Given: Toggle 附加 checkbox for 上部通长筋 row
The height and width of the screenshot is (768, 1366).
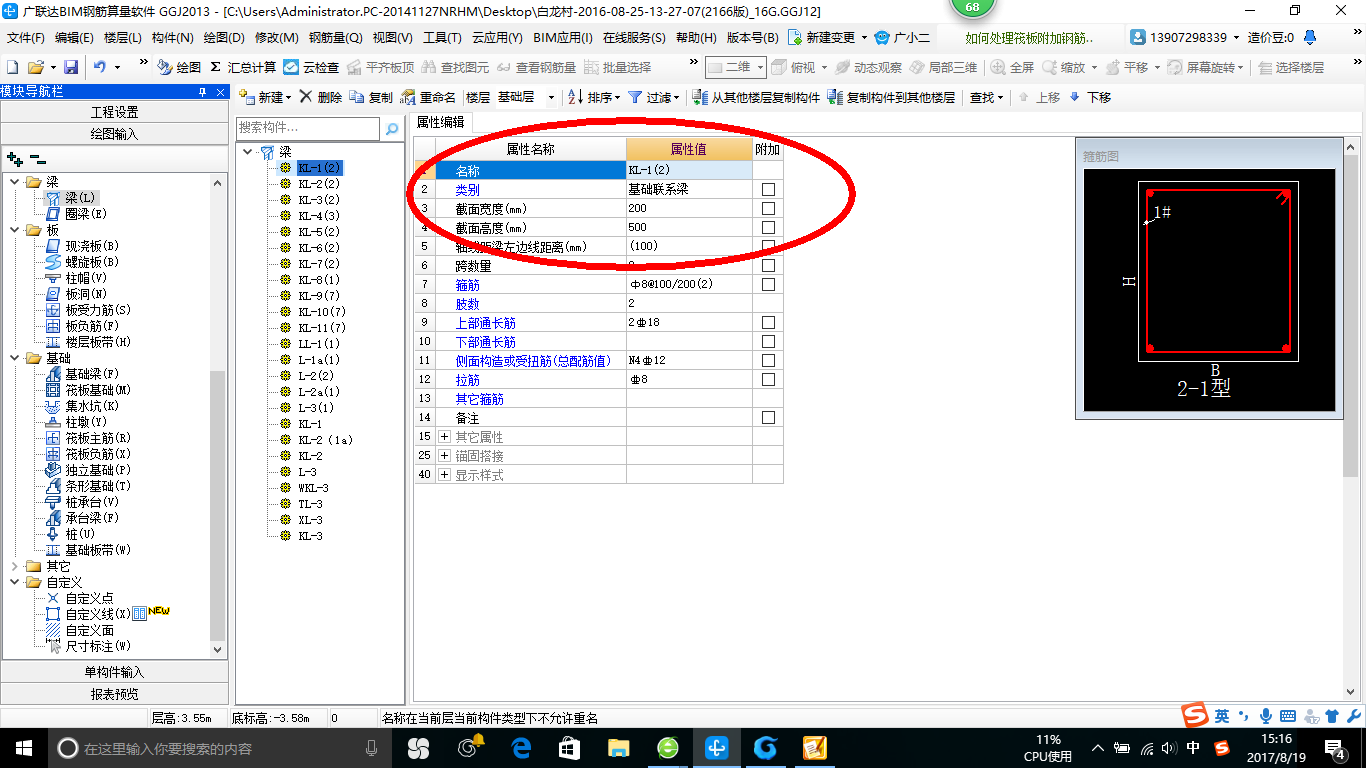Looking at the screenshot, I should click(768, 323).
